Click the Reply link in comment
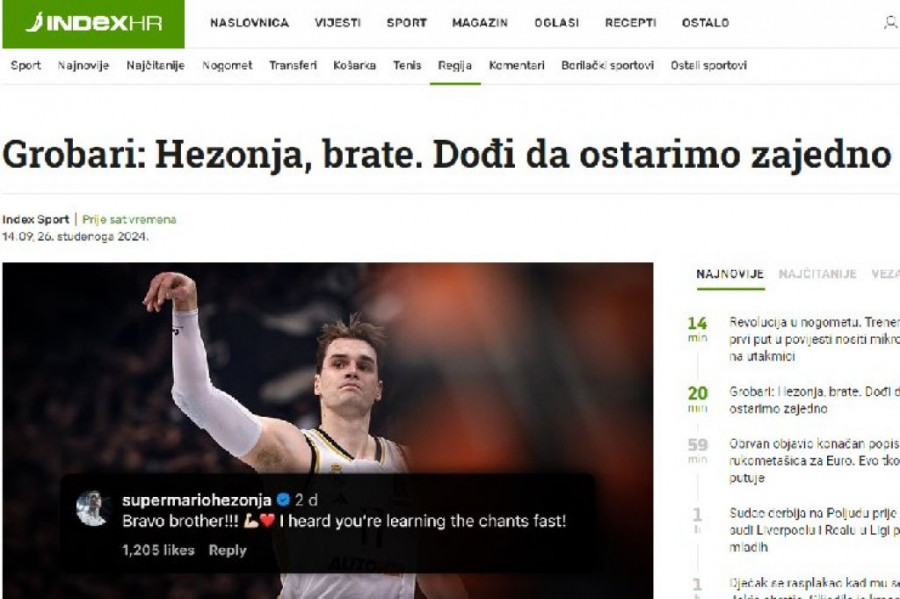 click(x=227, y=550)
